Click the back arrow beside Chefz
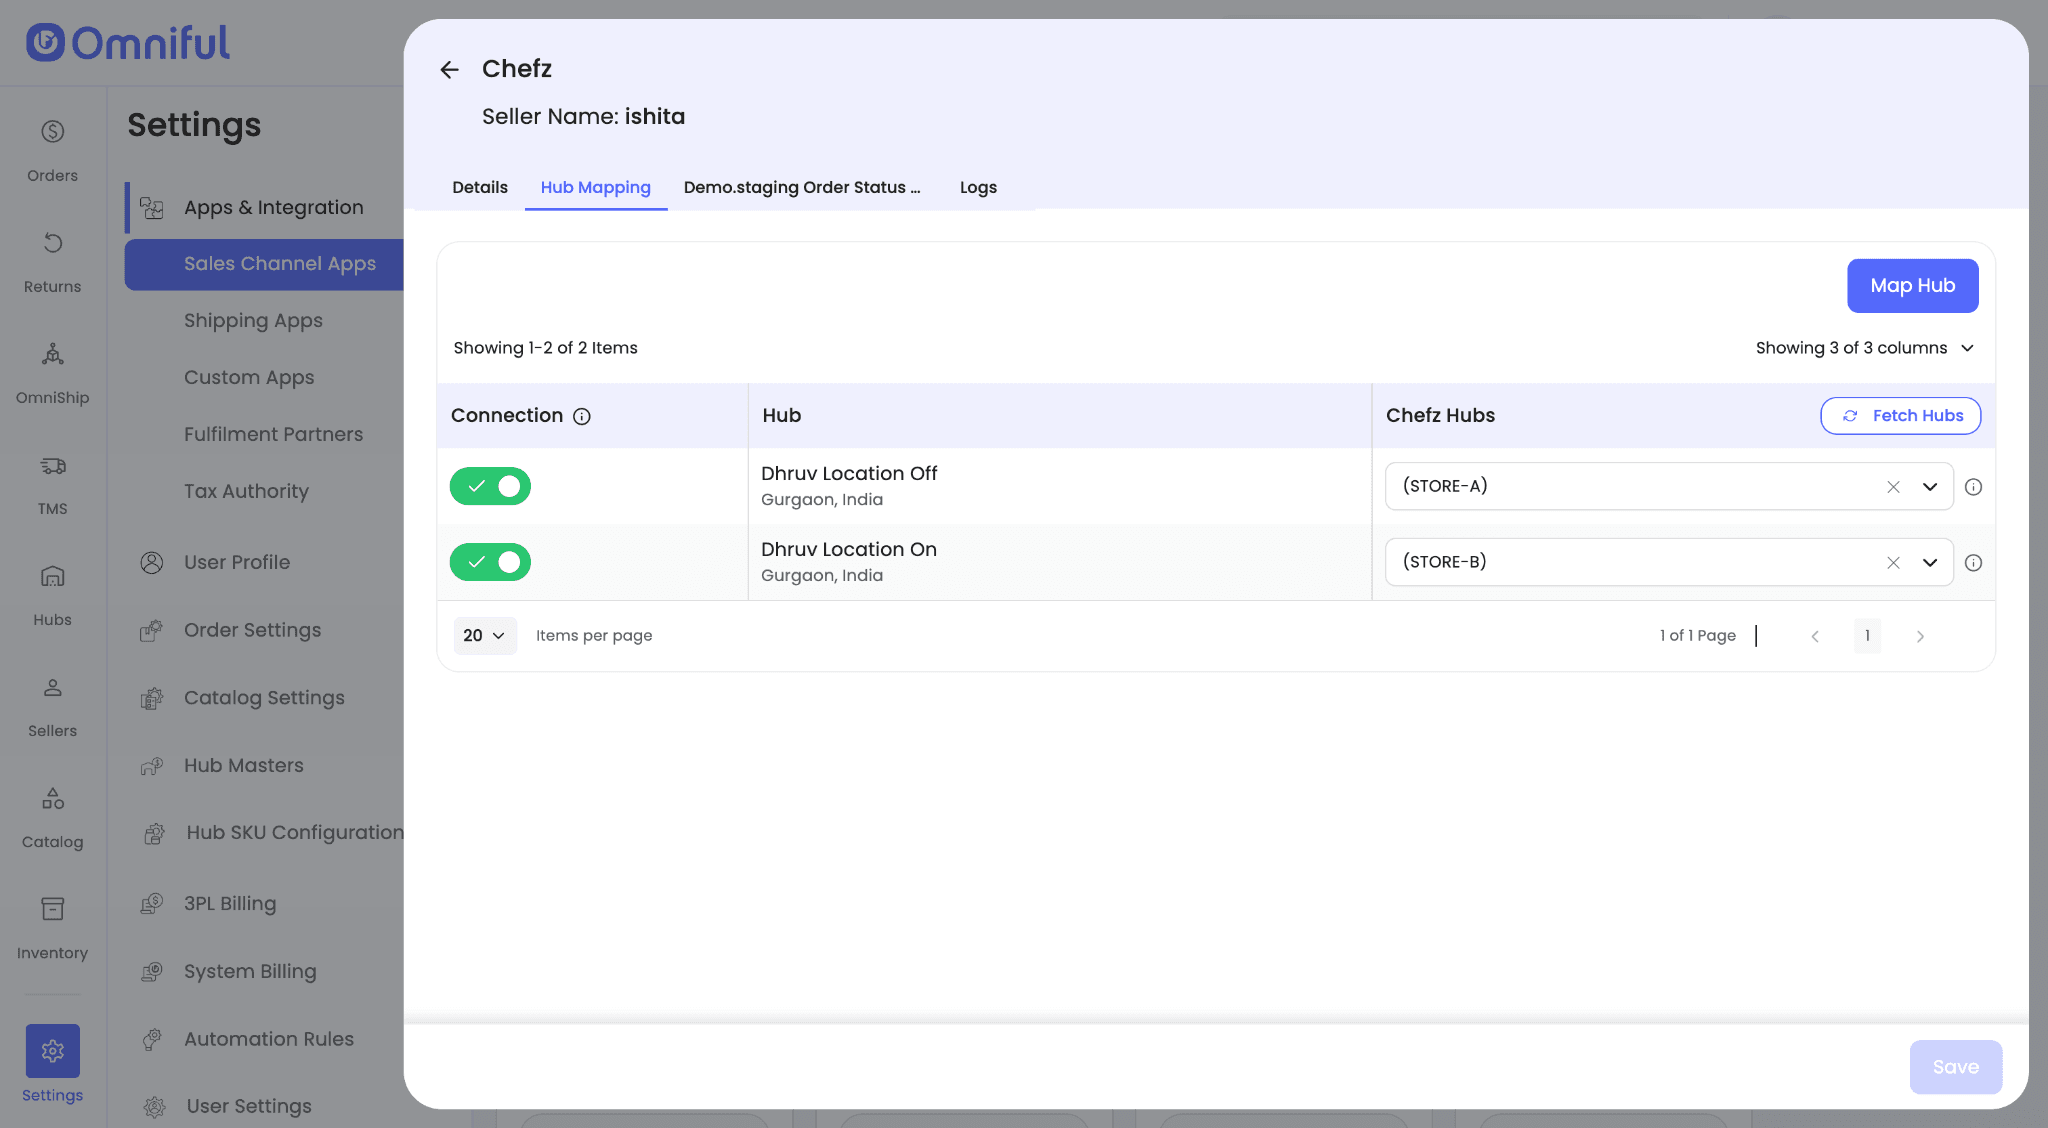This screenshot has height=1128, width=2048. [449, 69]
